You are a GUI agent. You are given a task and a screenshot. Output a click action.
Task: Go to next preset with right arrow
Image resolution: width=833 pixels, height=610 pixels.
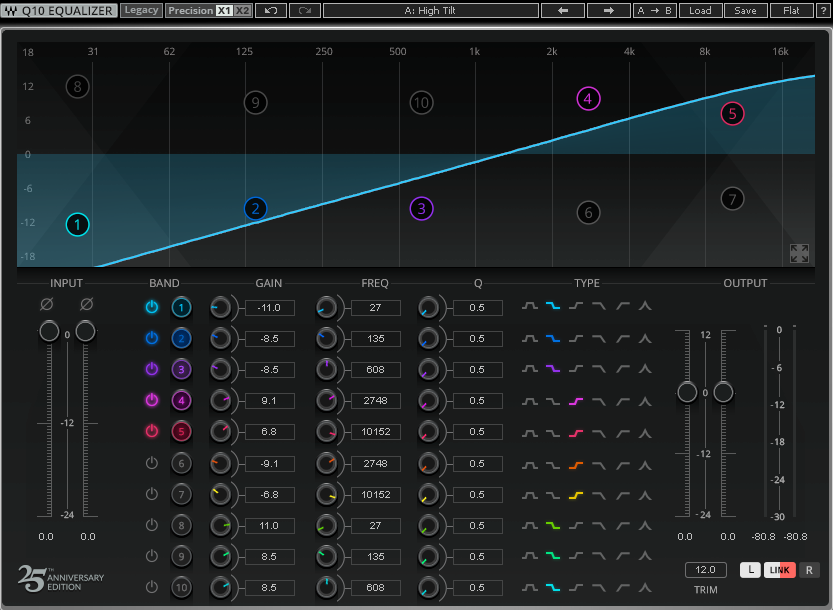pos(609,11)
